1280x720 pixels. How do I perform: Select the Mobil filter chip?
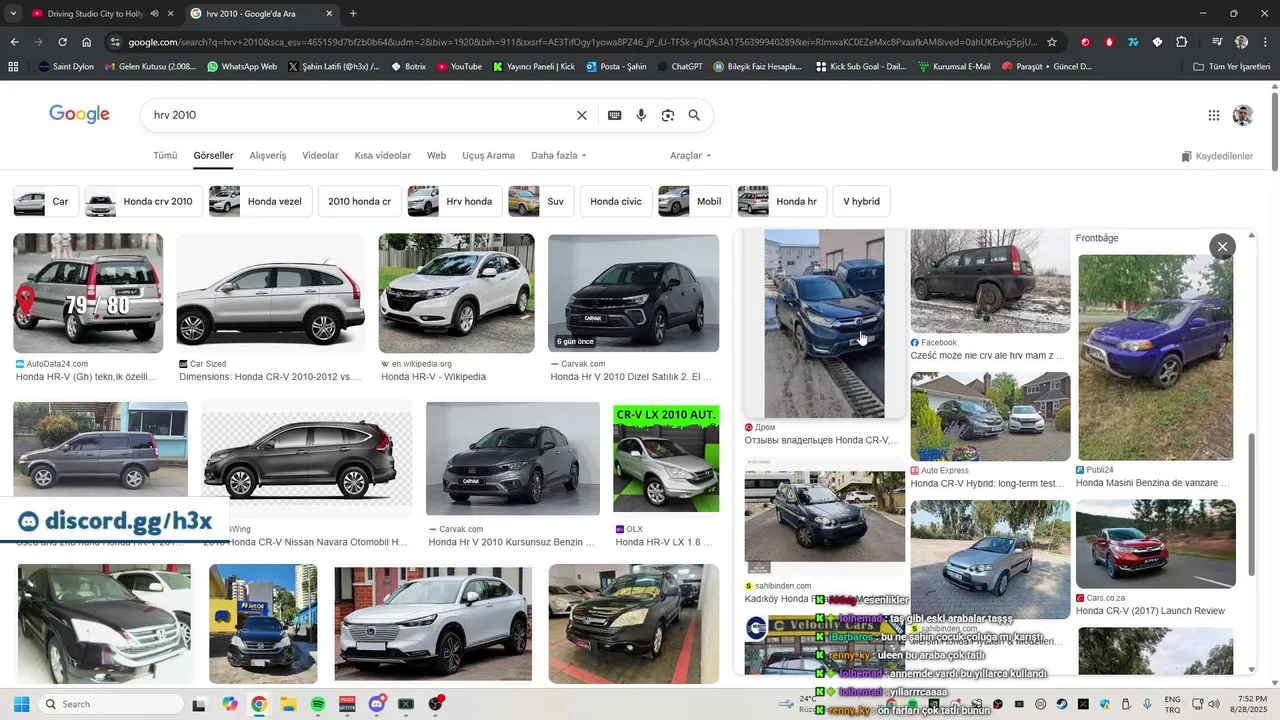tap(694, 201)
